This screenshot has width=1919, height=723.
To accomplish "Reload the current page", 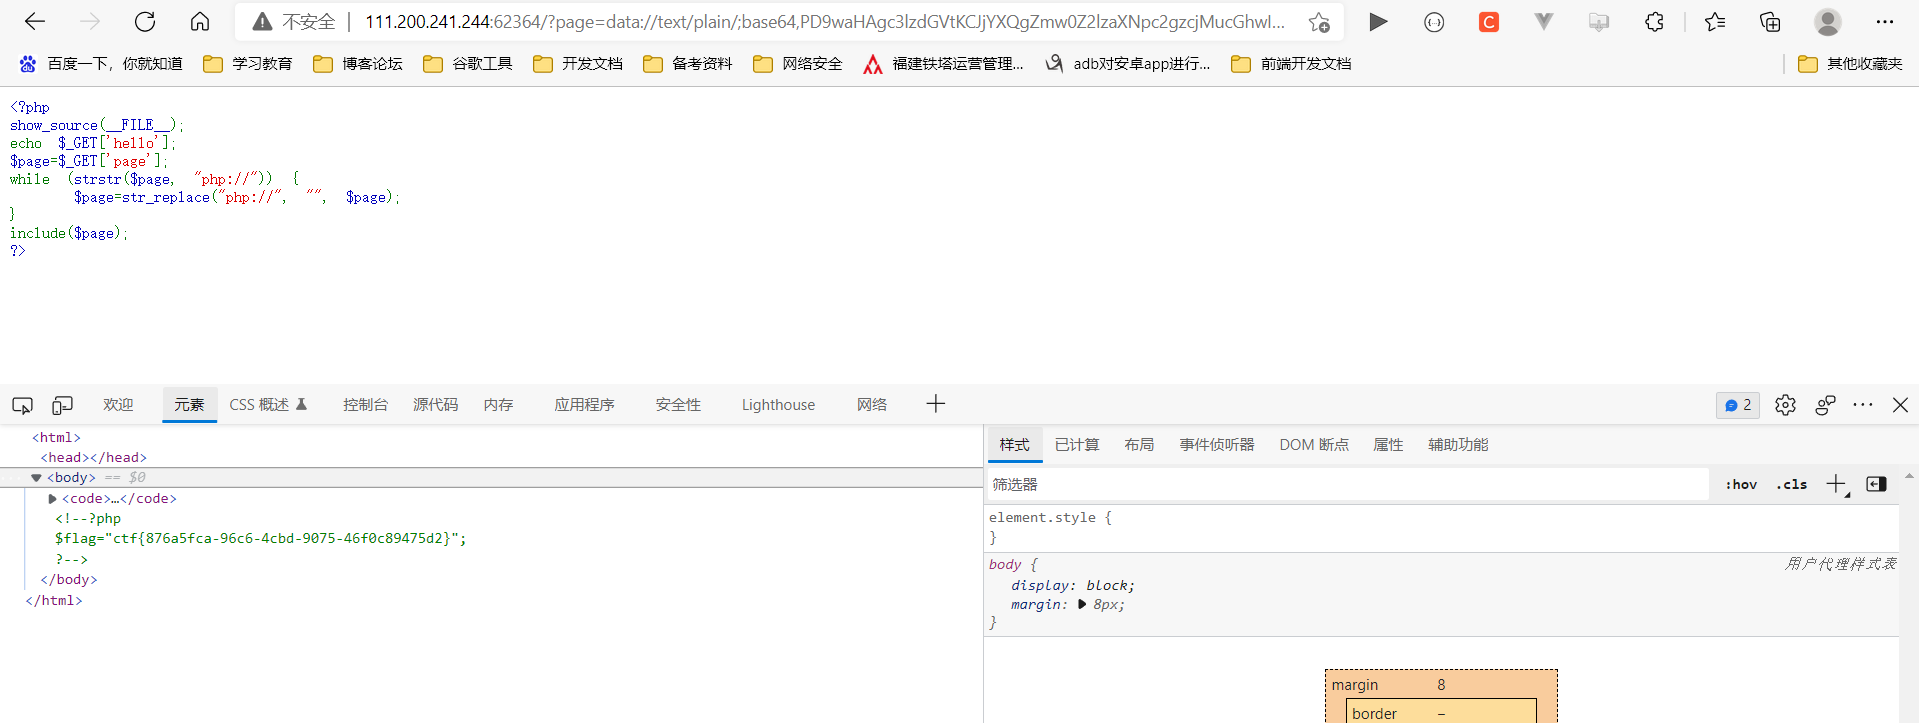I will coord(145,21).
